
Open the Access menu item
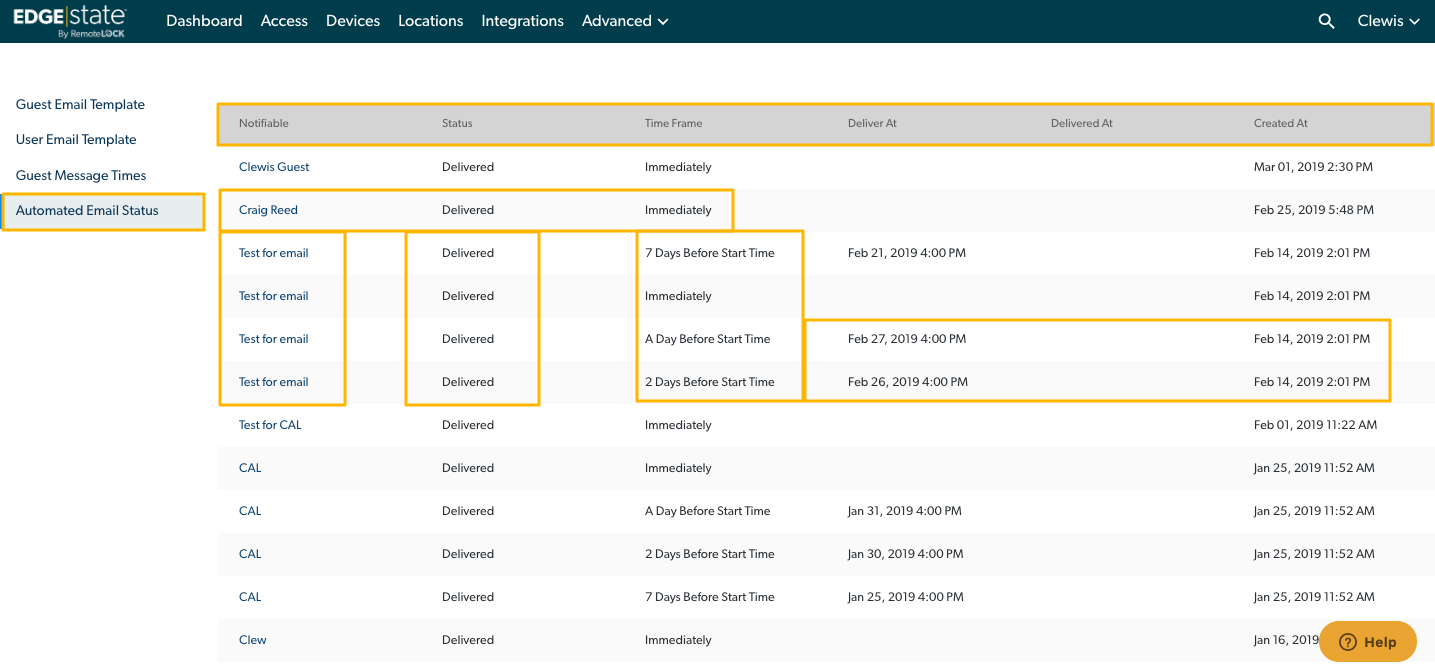coord(284,21)
